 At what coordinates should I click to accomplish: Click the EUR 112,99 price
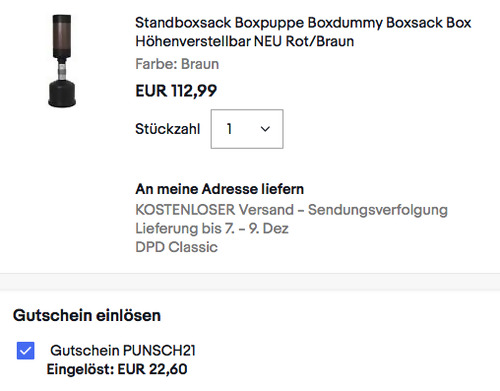[176, 91]
